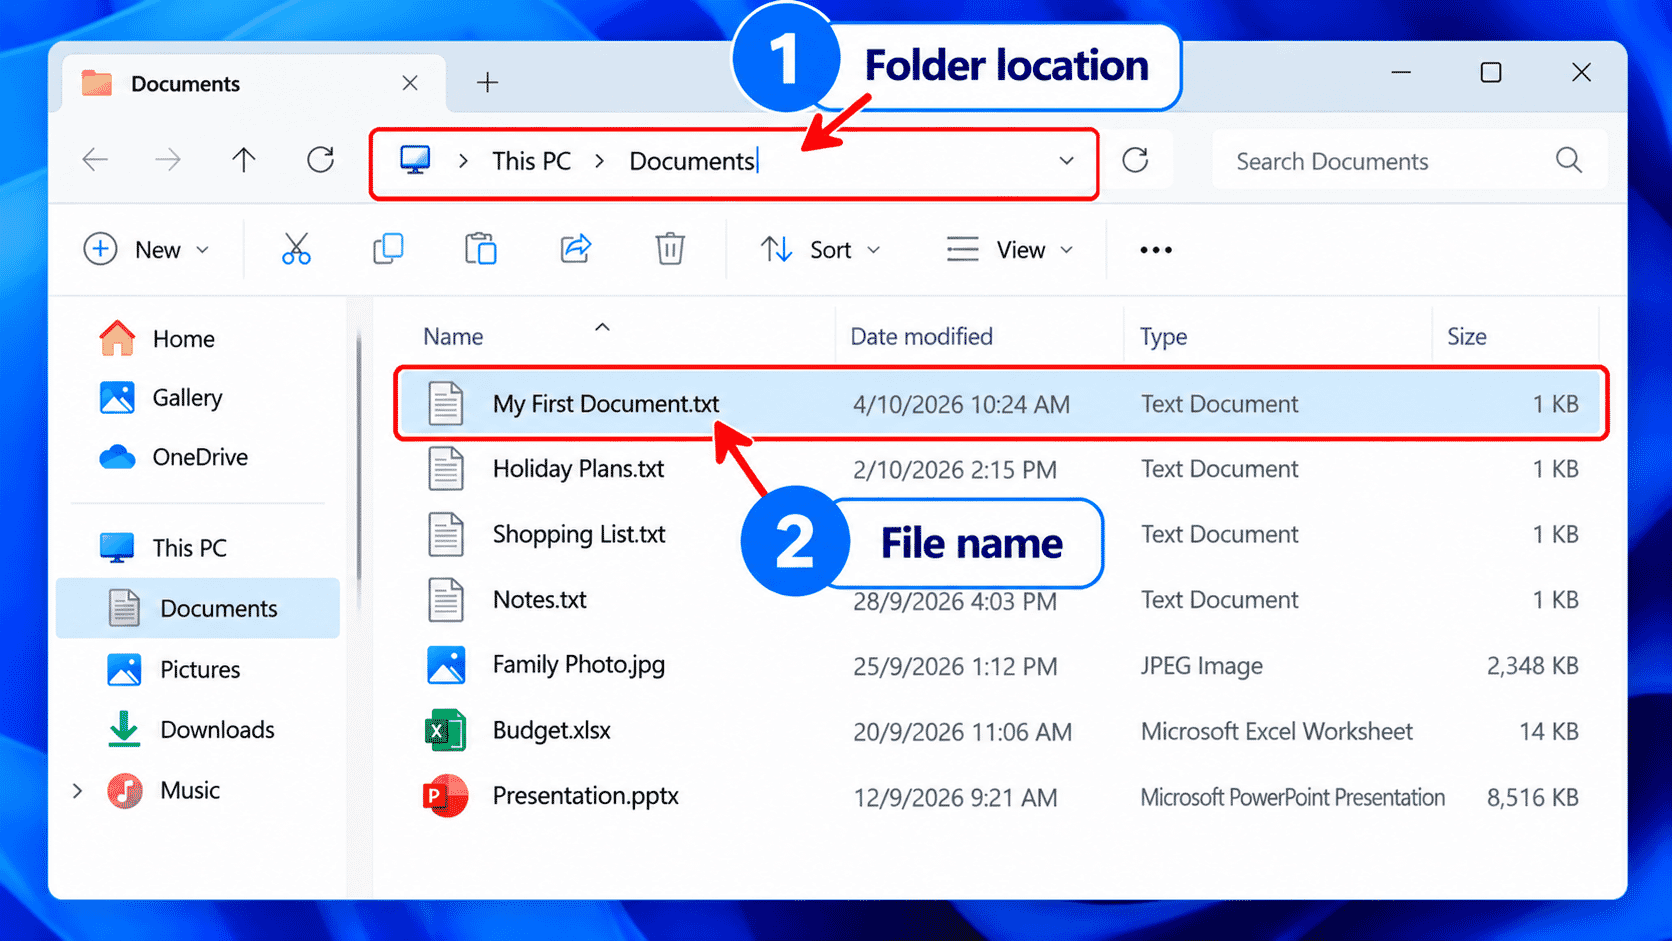Close the Documents tab
Screen dimensions: 1672x941
410,83
